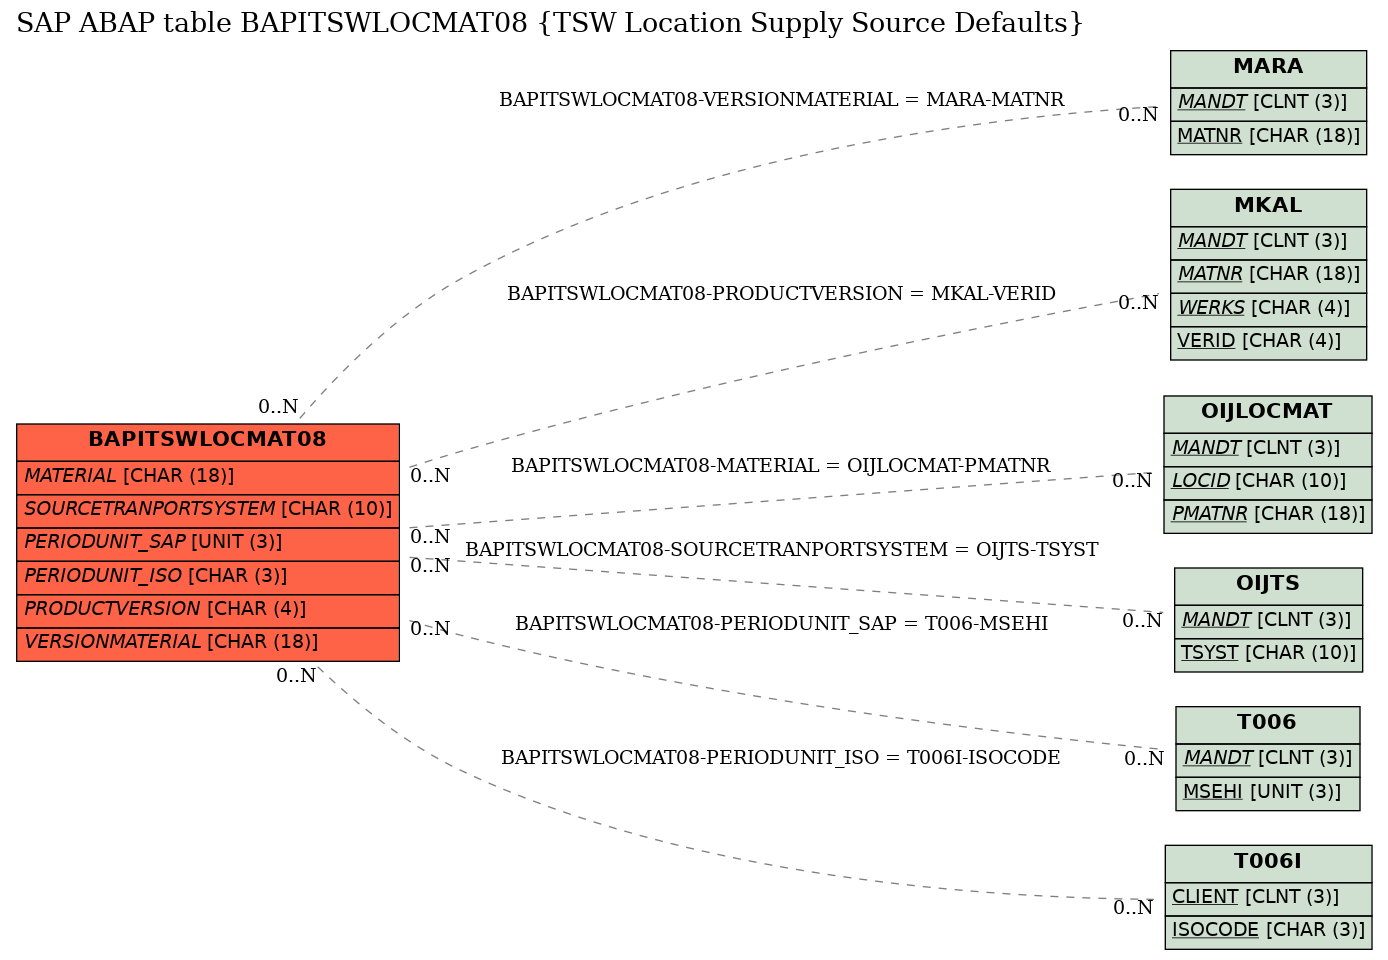Click the 0..N cardinality next to T006I
Viewport: 1388px width, 960px height.
(1133, 908)
